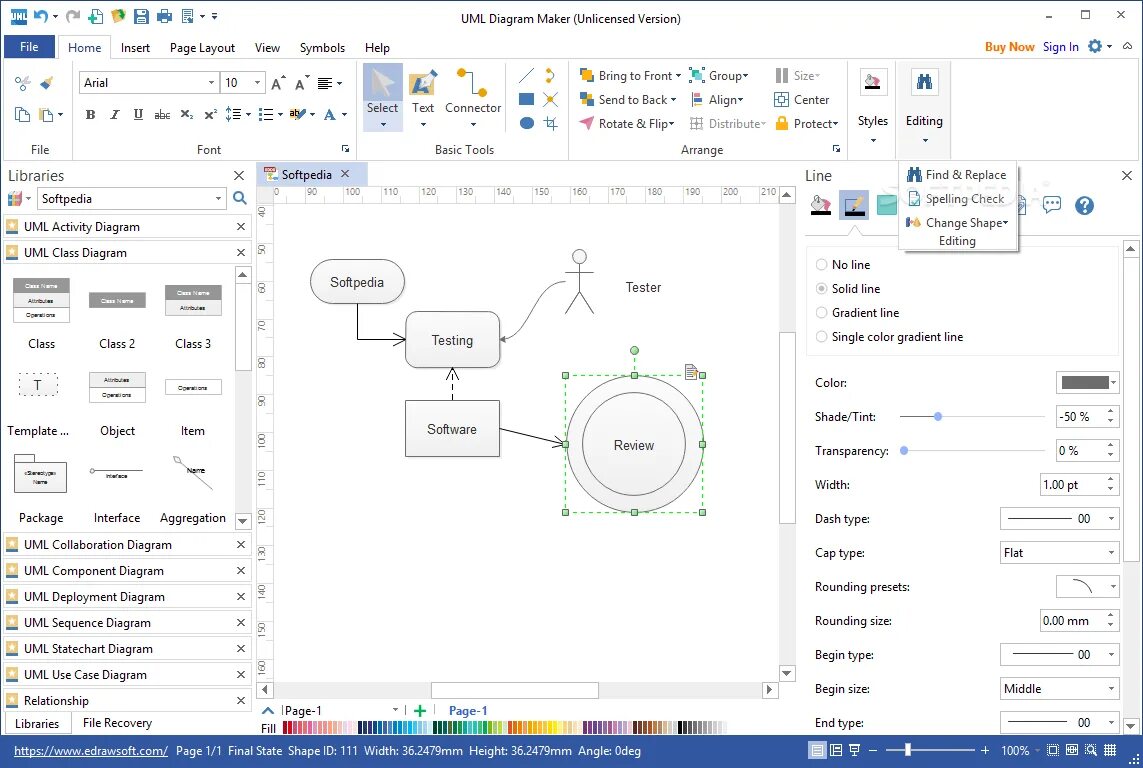
Task: Click the Buy Now link
Action: click(x=1009, y=46)
